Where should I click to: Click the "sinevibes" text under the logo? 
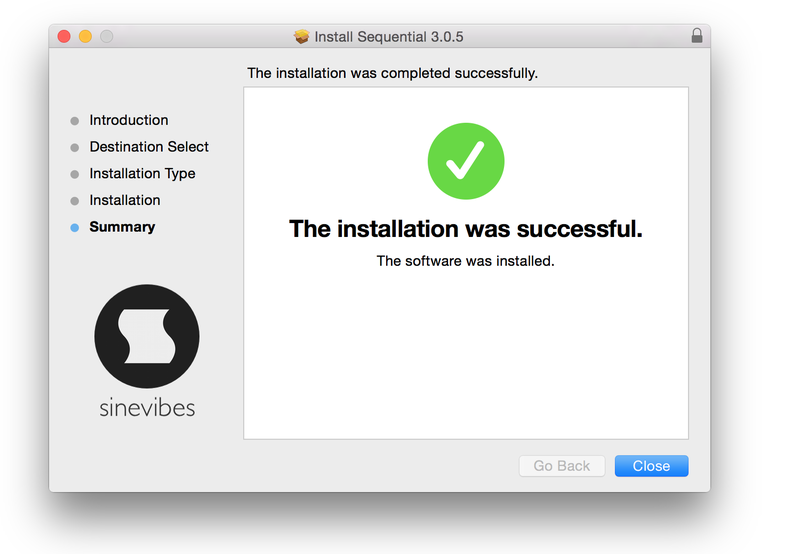[147, 408]
